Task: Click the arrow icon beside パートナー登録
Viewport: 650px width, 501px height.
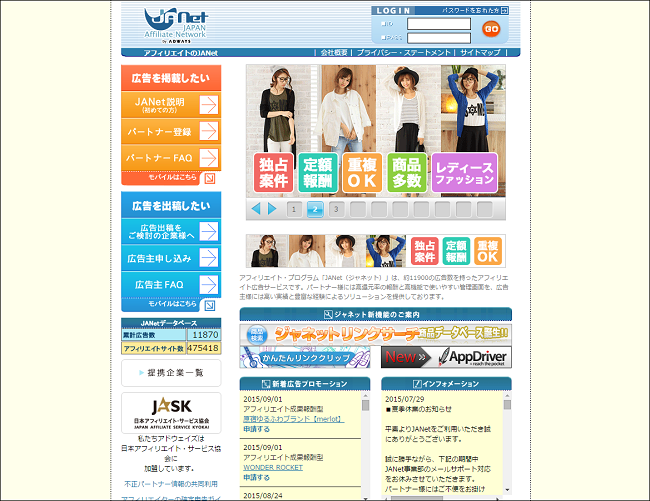Action: point(209,131)
